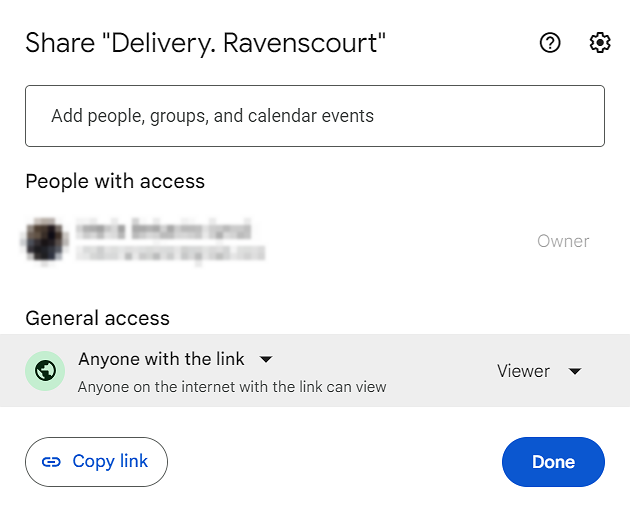The width and height of the screenshot is (630, 507).
Task: Click the grey Owner role label
Action: point(563,241)
